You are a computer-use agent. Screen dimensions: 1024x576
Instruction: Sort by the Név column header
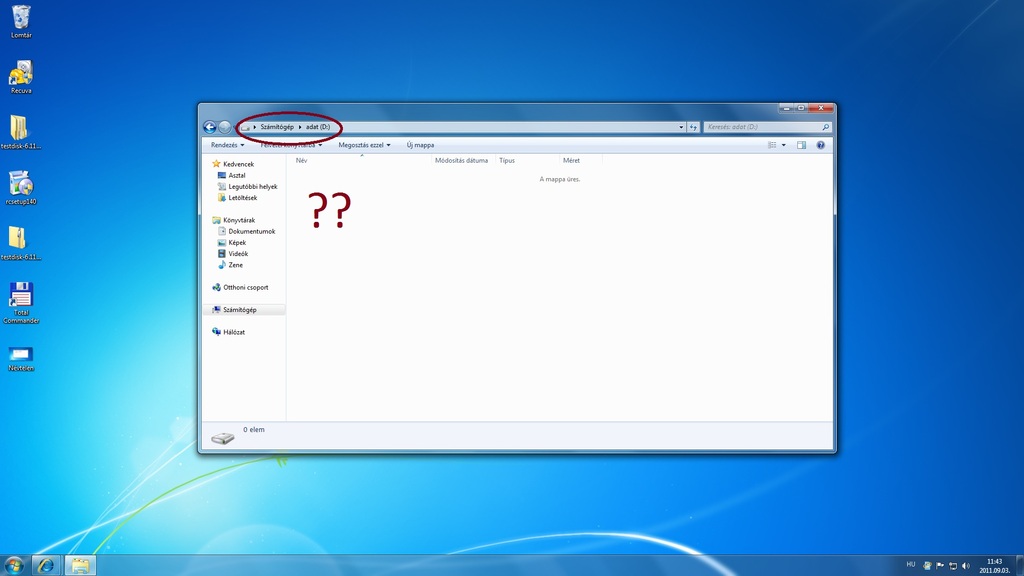[302, 160]
